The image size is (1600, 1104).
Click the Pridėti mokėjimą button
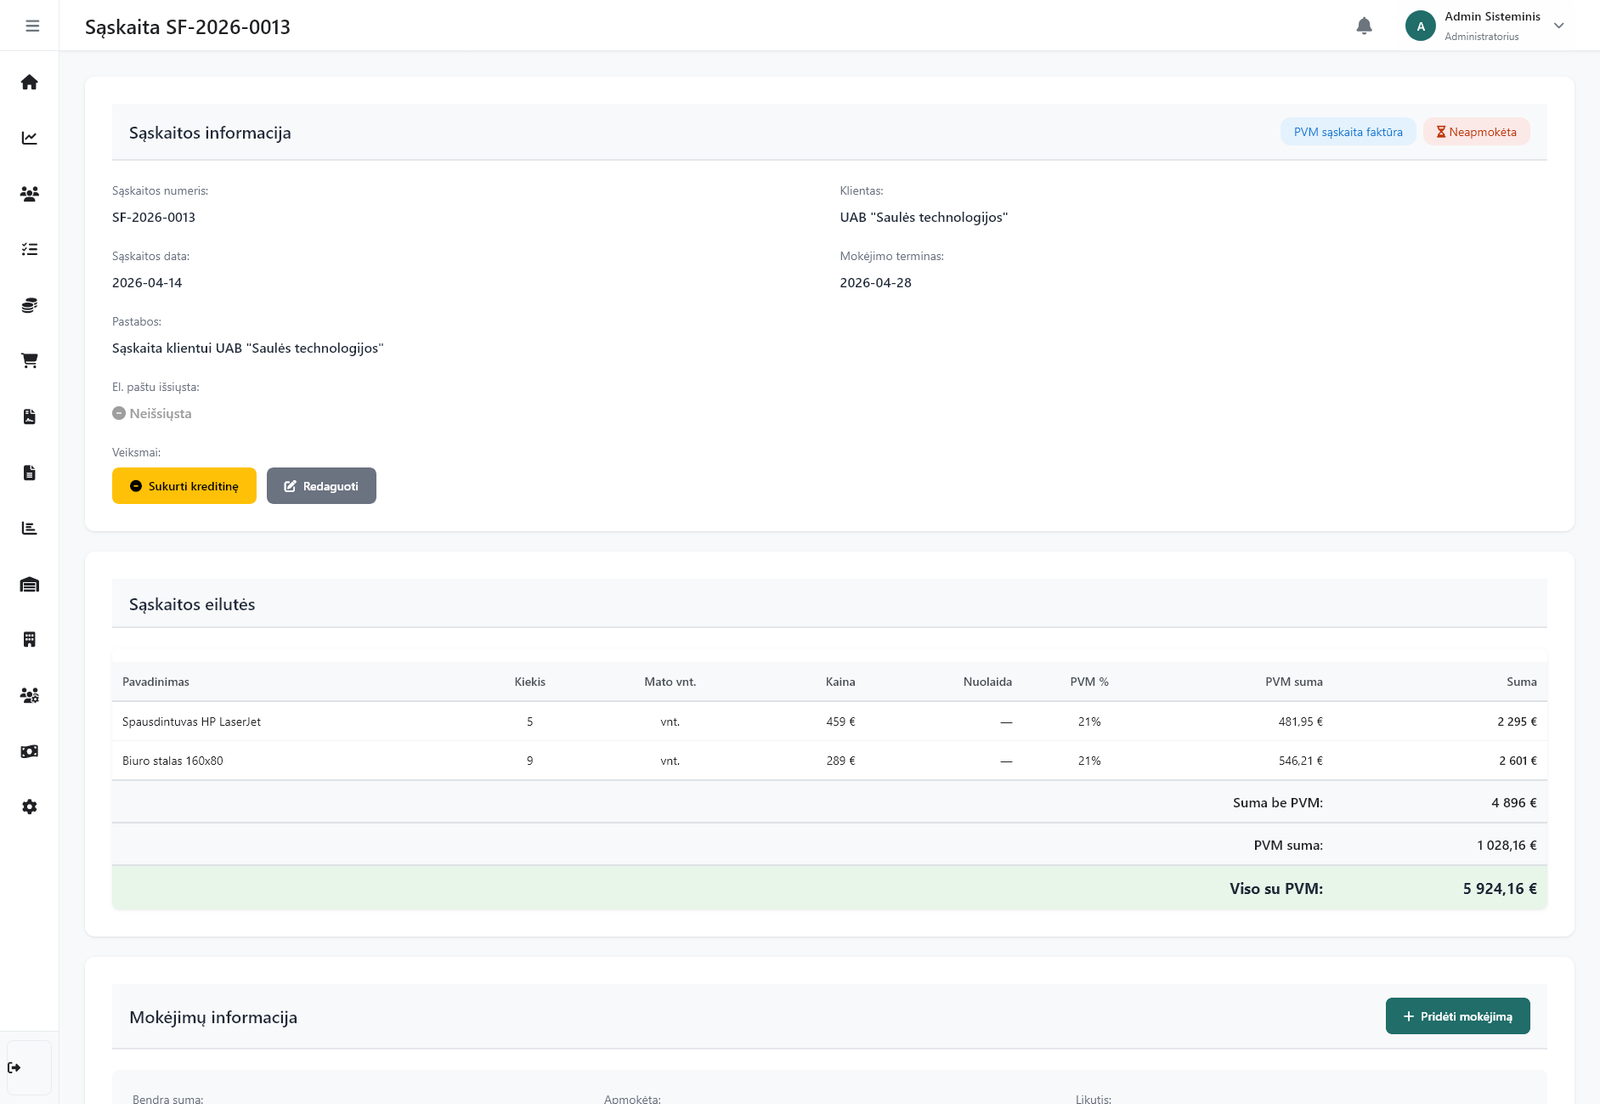1457,1016
